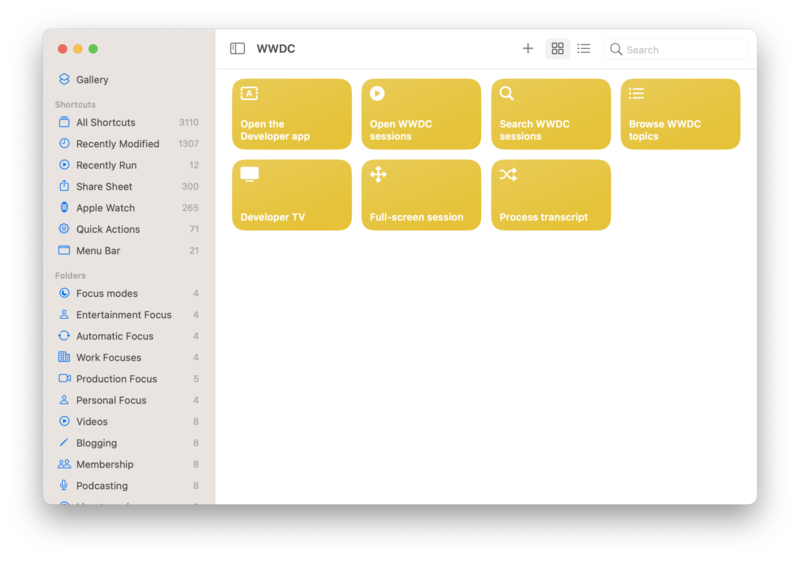The height and width of the screenshot is (561, 800).
Task: Switch to grid view
Action: [x=557, y=49]
